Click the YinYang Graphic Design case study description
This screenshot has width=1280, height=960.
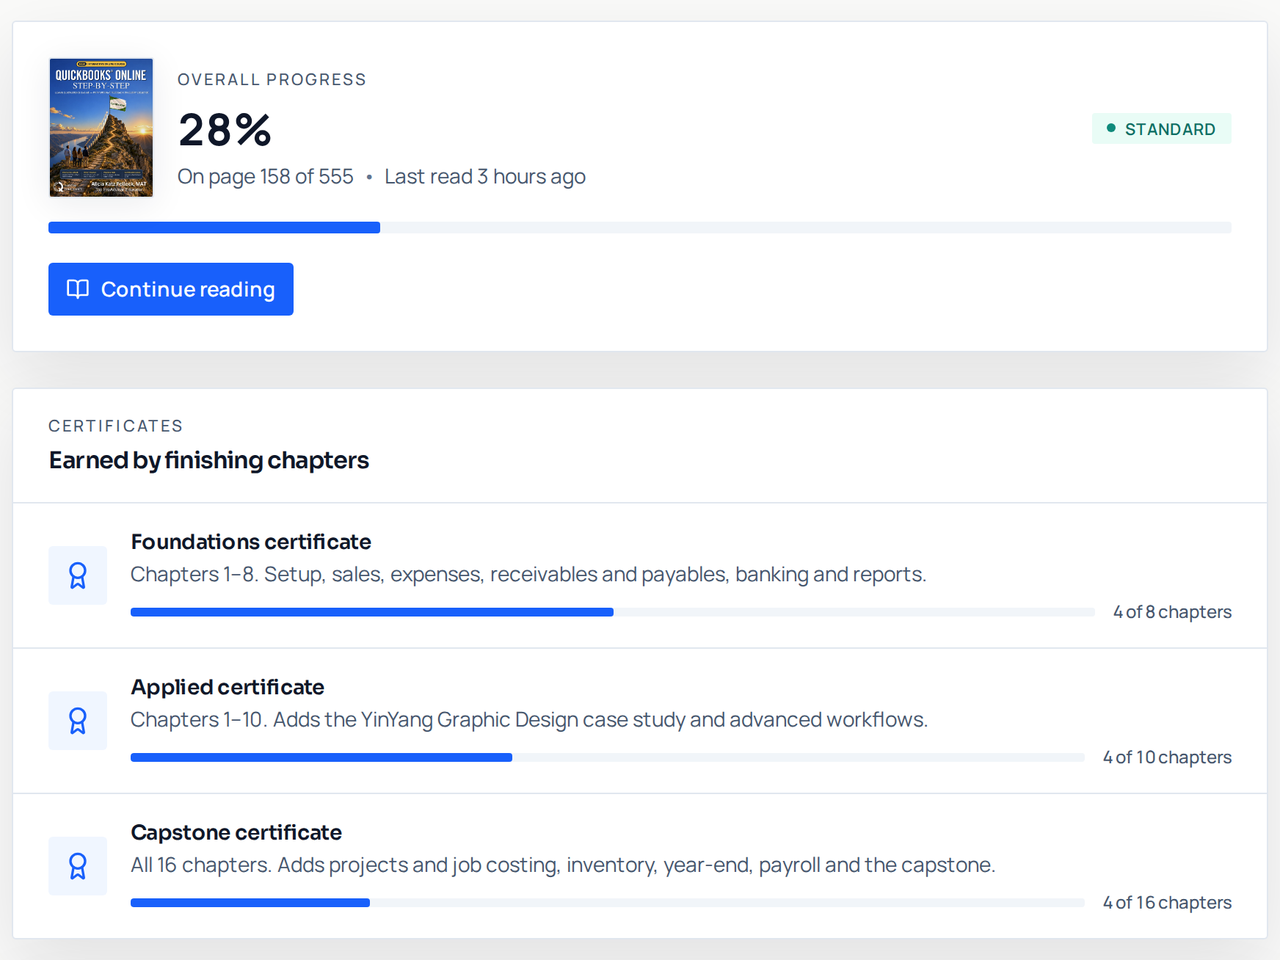coord(529,719)
